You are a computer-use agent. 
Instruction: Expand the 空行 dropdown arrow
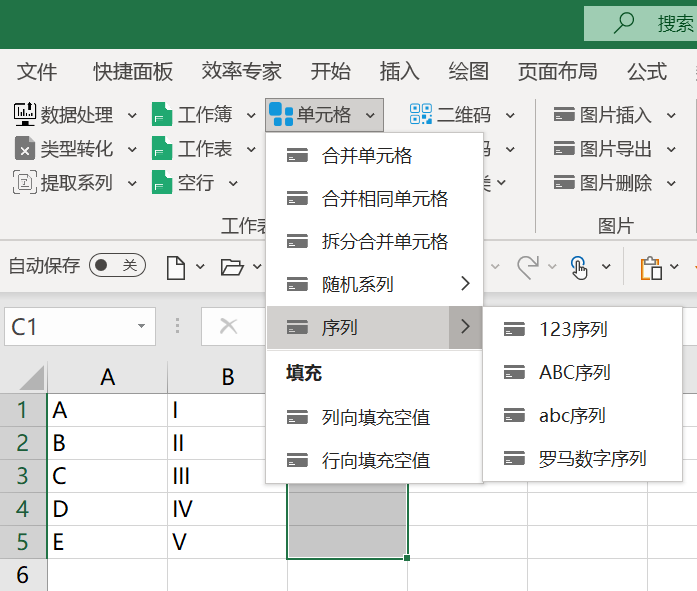click(233, 183)
